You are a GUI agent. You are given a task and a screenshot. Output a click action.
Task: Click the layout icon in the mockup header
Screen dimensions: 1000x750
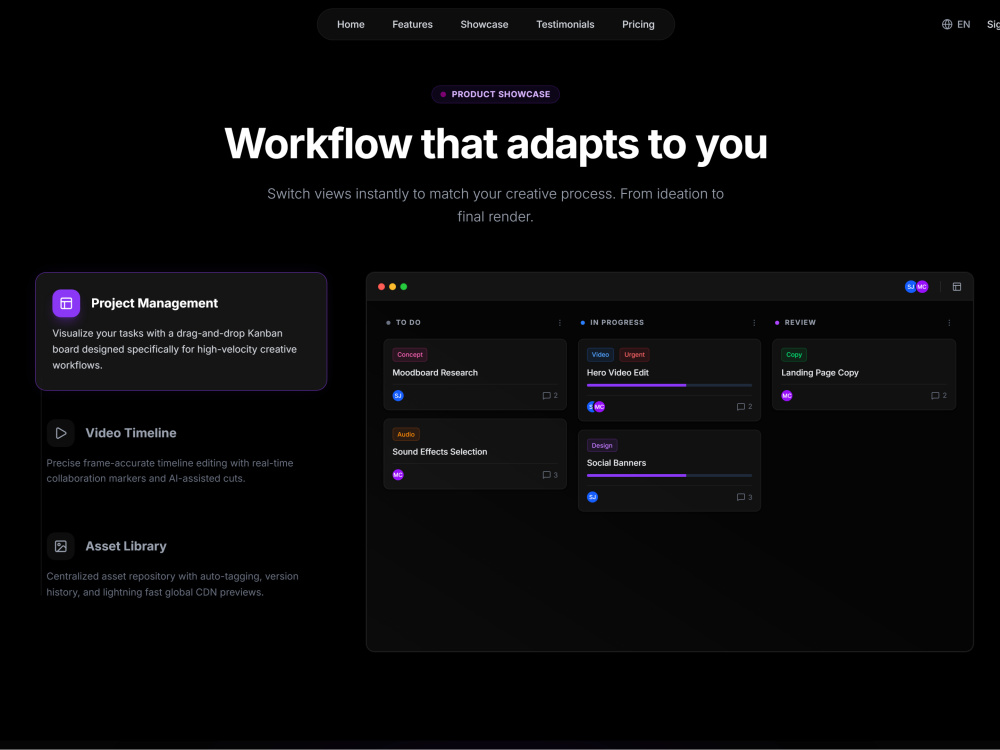coord(957,287)
